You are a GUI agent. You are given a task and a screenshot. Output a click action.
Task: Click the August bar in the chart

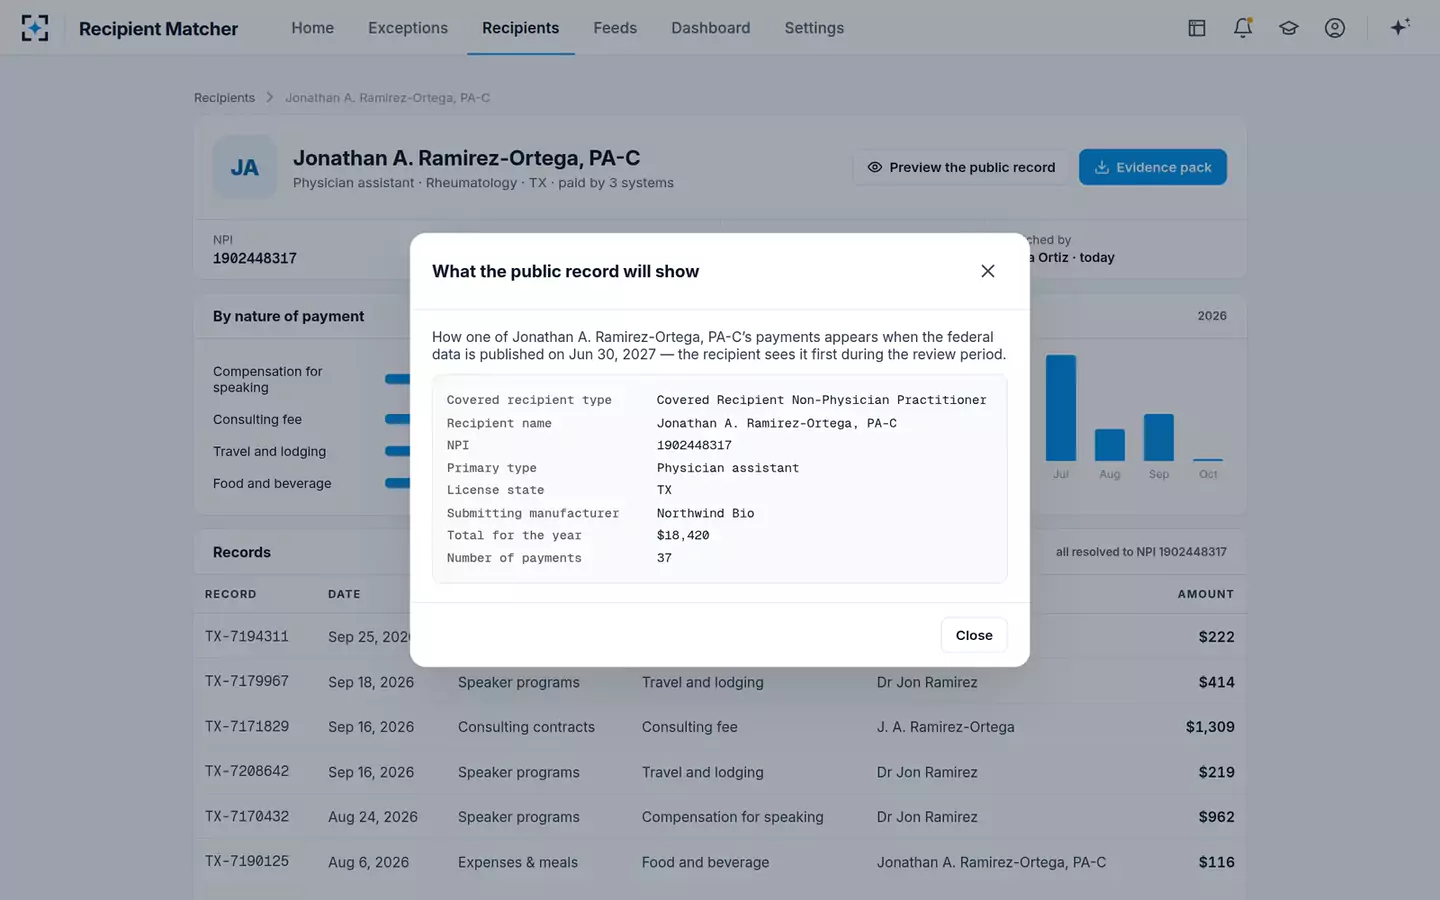pos(1110,445)
